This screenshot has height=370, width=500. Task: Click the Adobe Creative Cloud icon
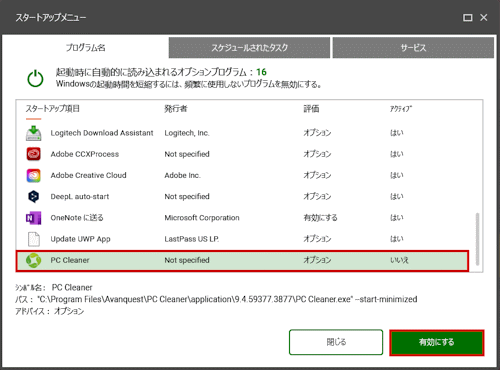click(x=33, y=175)
